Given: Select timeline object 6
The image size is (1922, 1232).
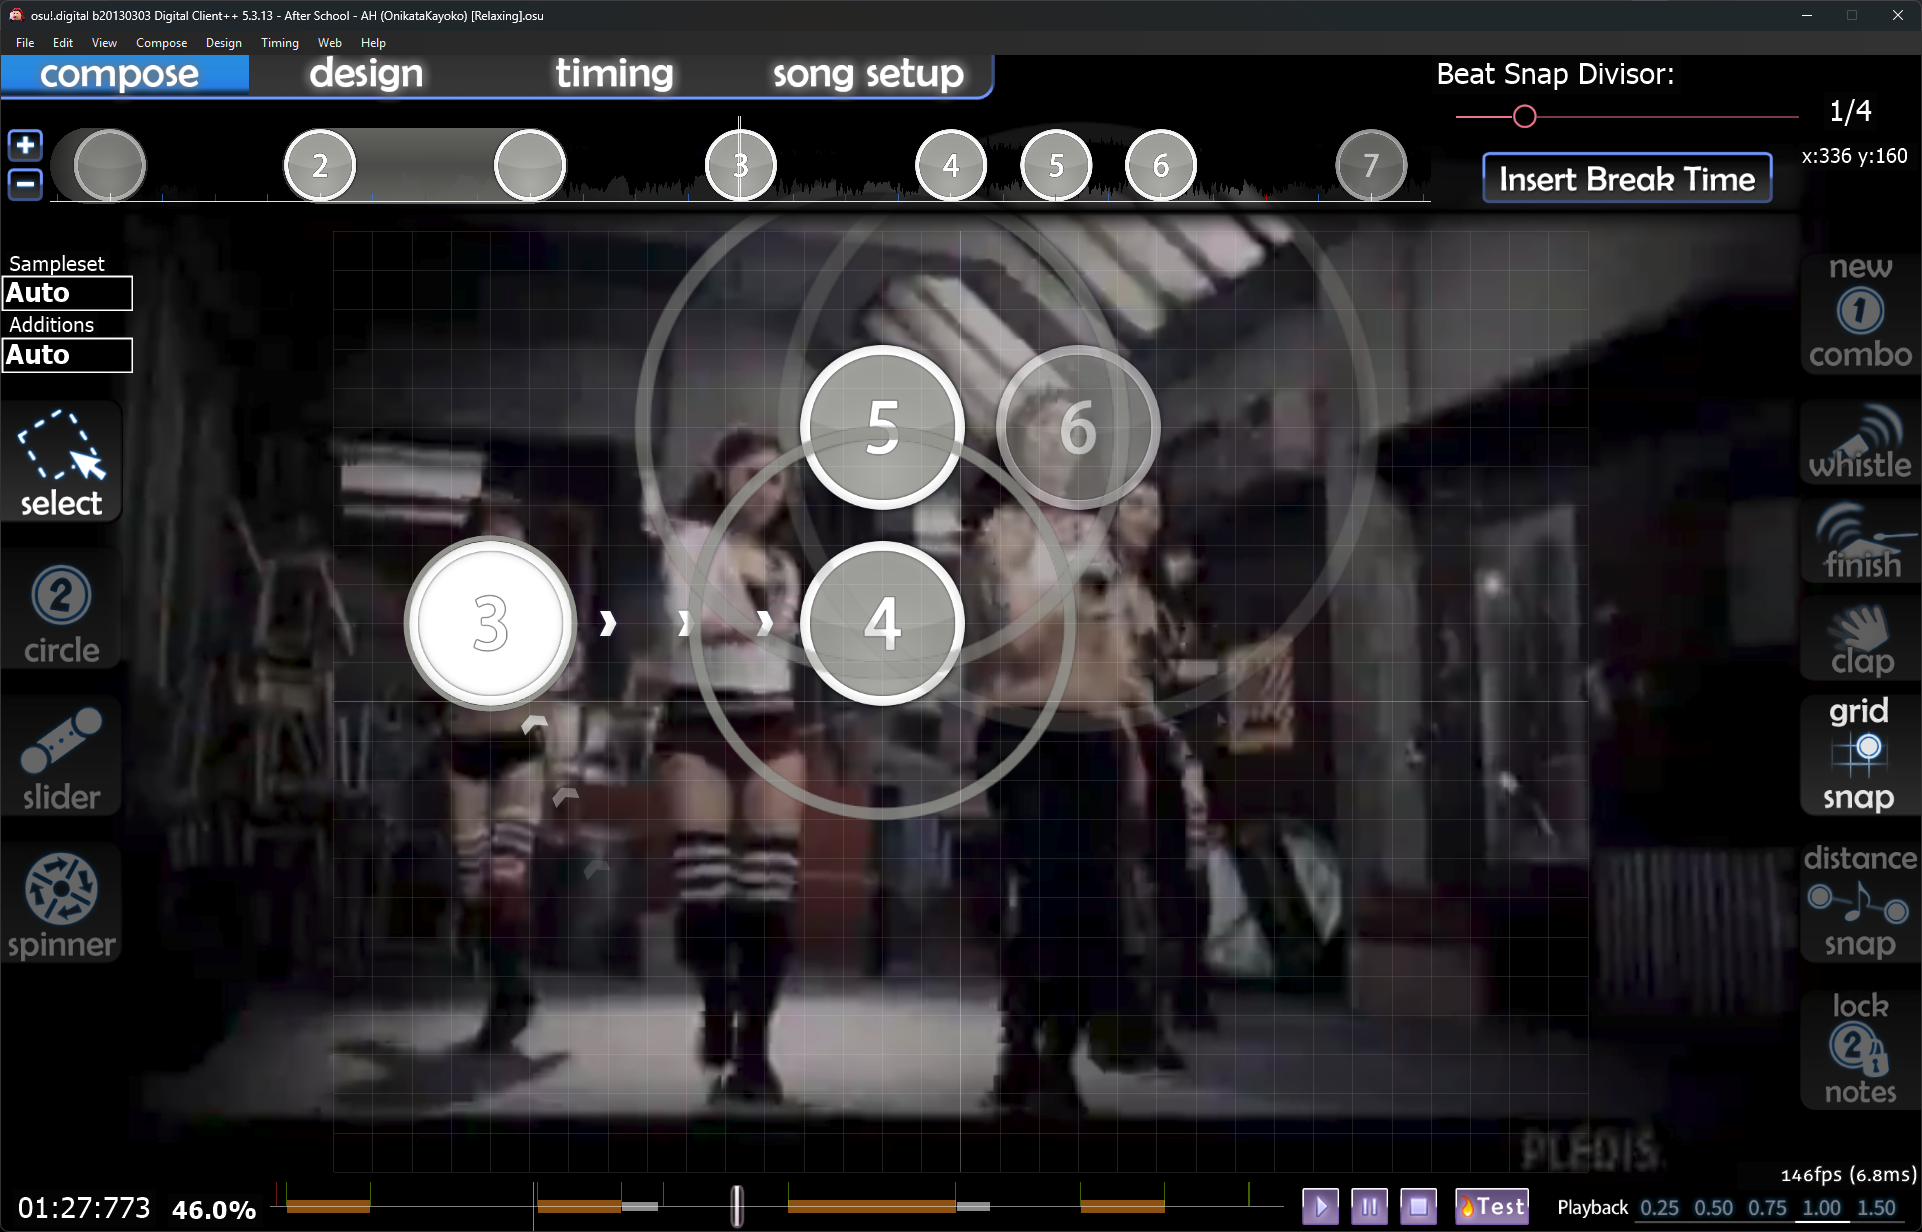Looking at the screenshot, I should point(1161,165).
